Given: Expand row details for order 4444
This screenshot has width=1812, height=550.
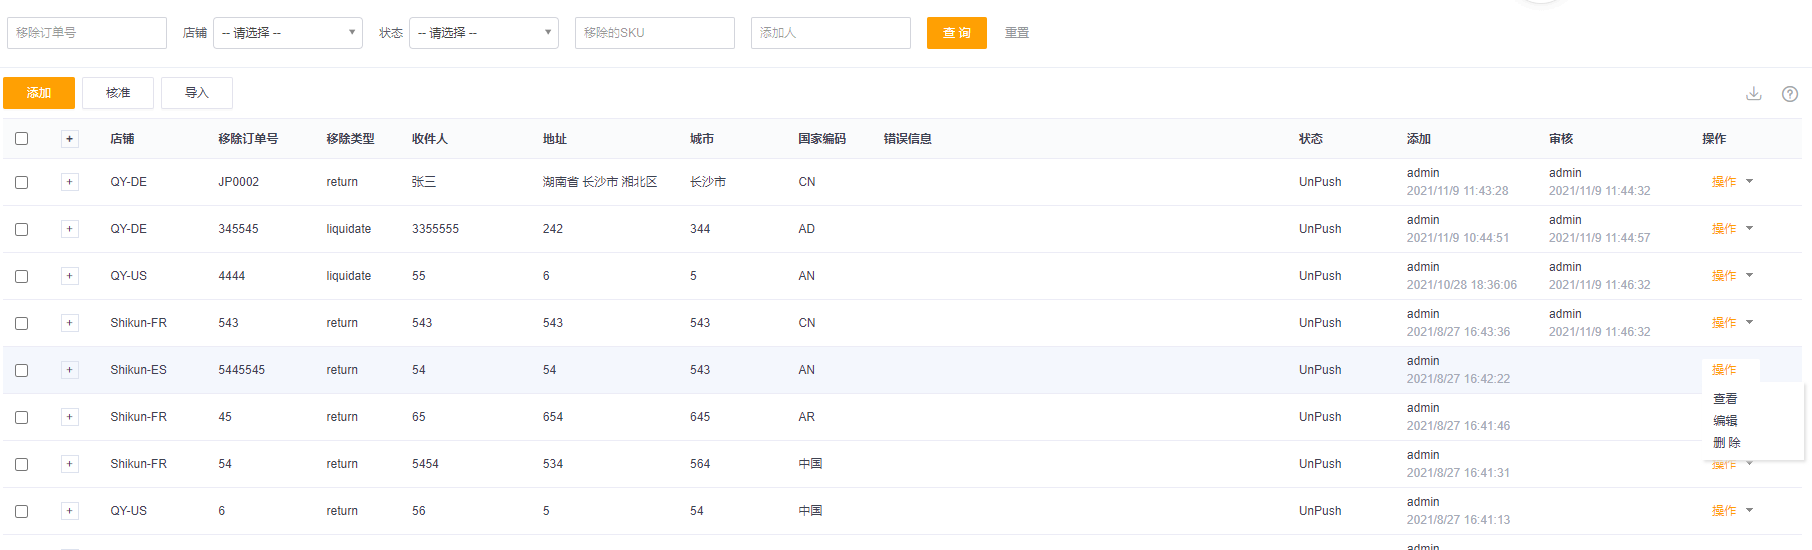Looking at the screenshot, I should [x=69, y=276].
